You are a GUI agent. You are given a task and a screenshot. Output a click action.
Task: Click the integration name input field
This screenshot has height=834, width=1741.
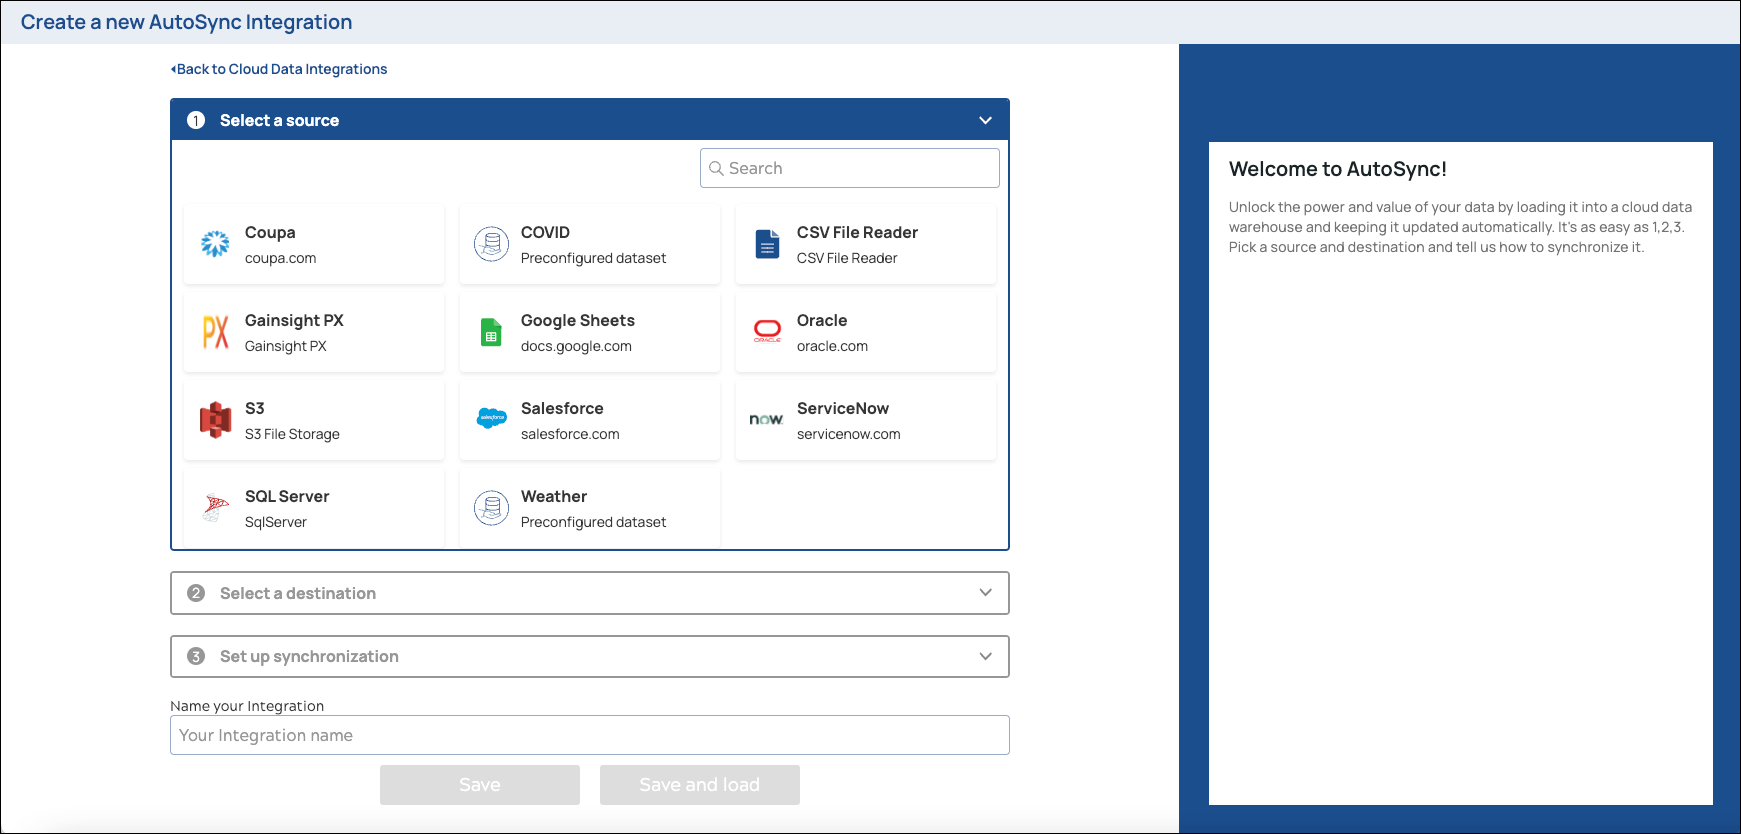(x=589, y=735)
